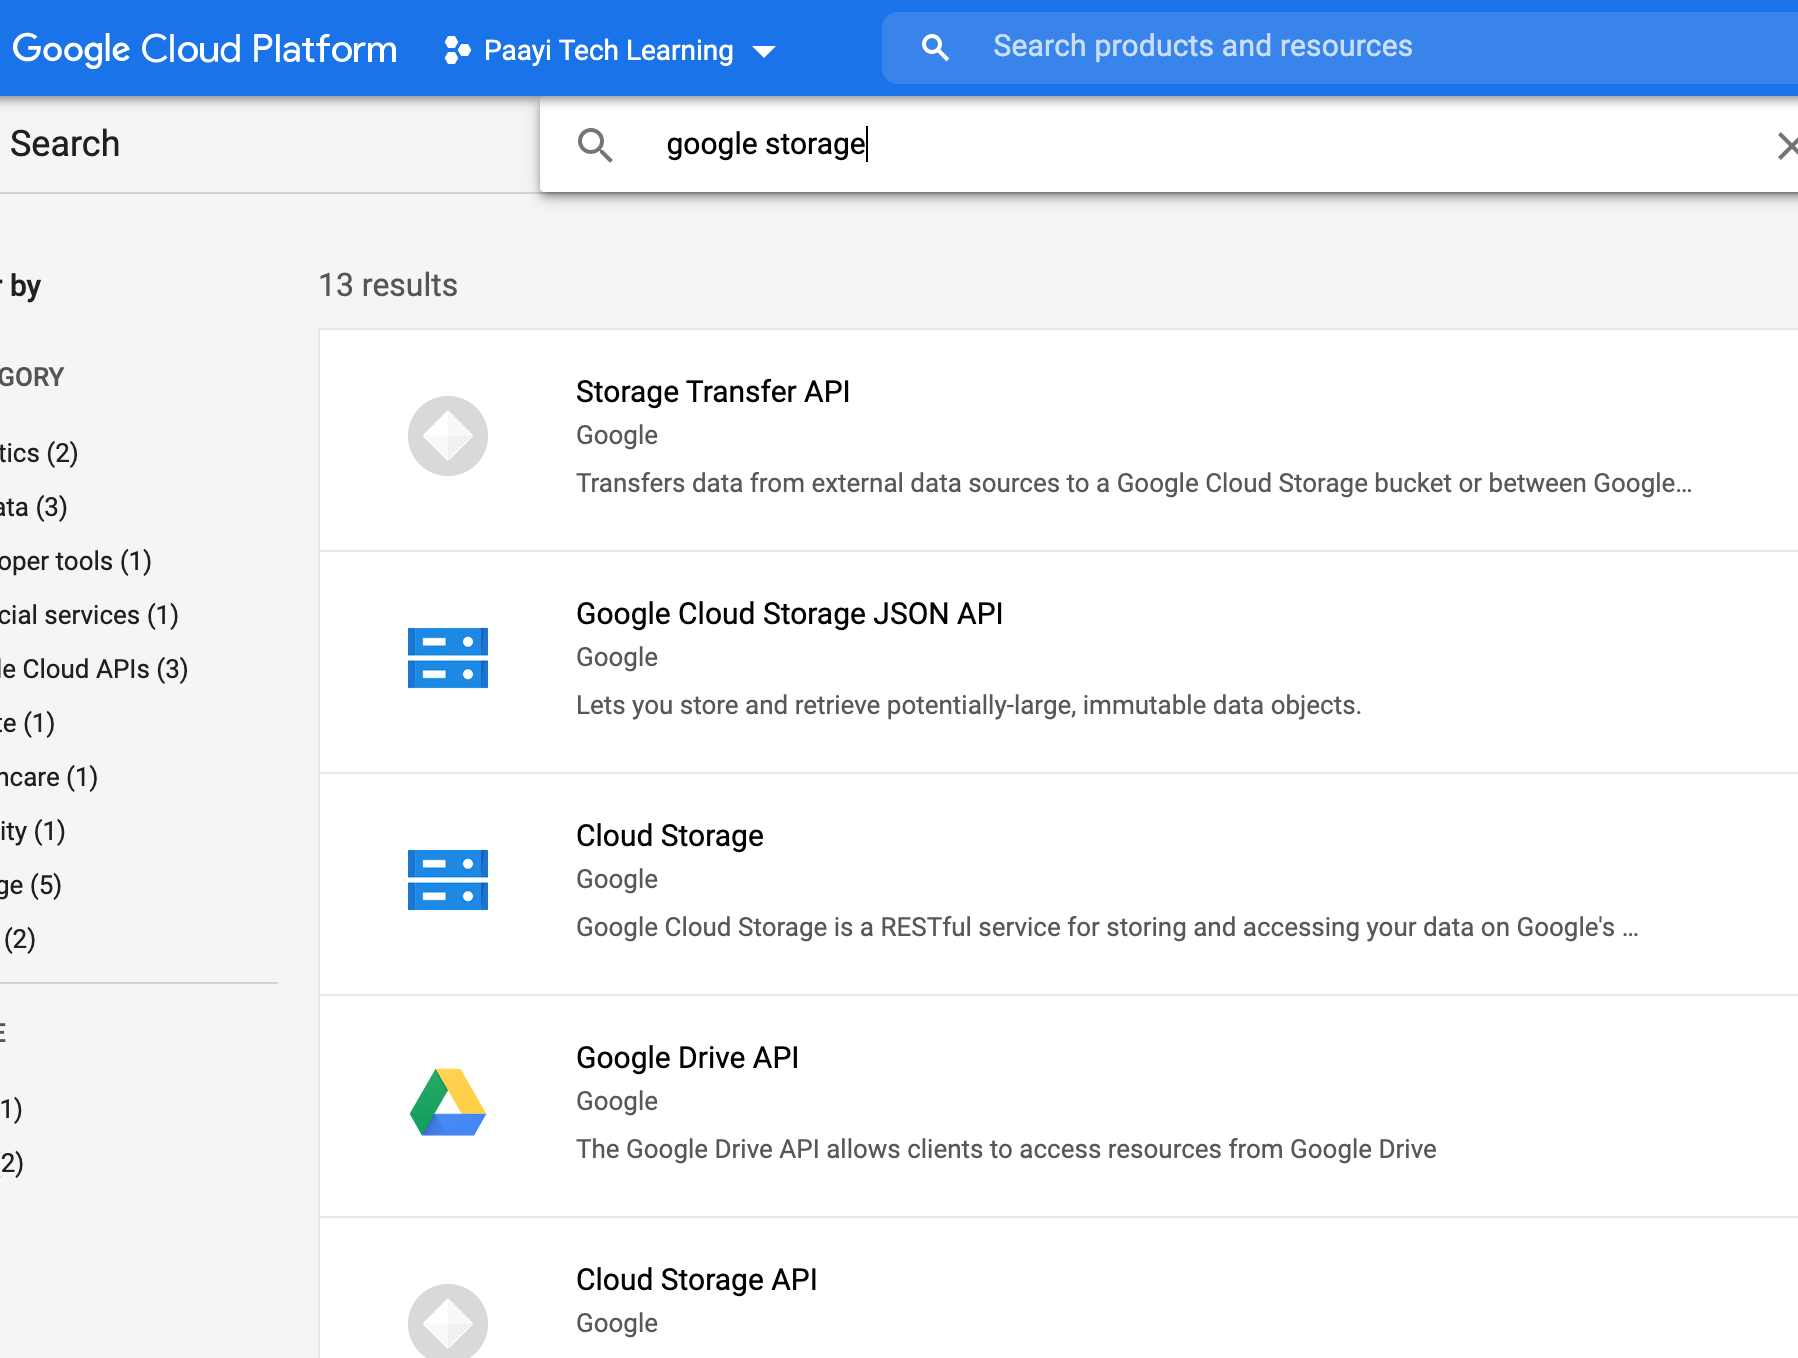Click the magnifier icon in the top bar
1798x1358 pixels.
[x=934, y=46]
